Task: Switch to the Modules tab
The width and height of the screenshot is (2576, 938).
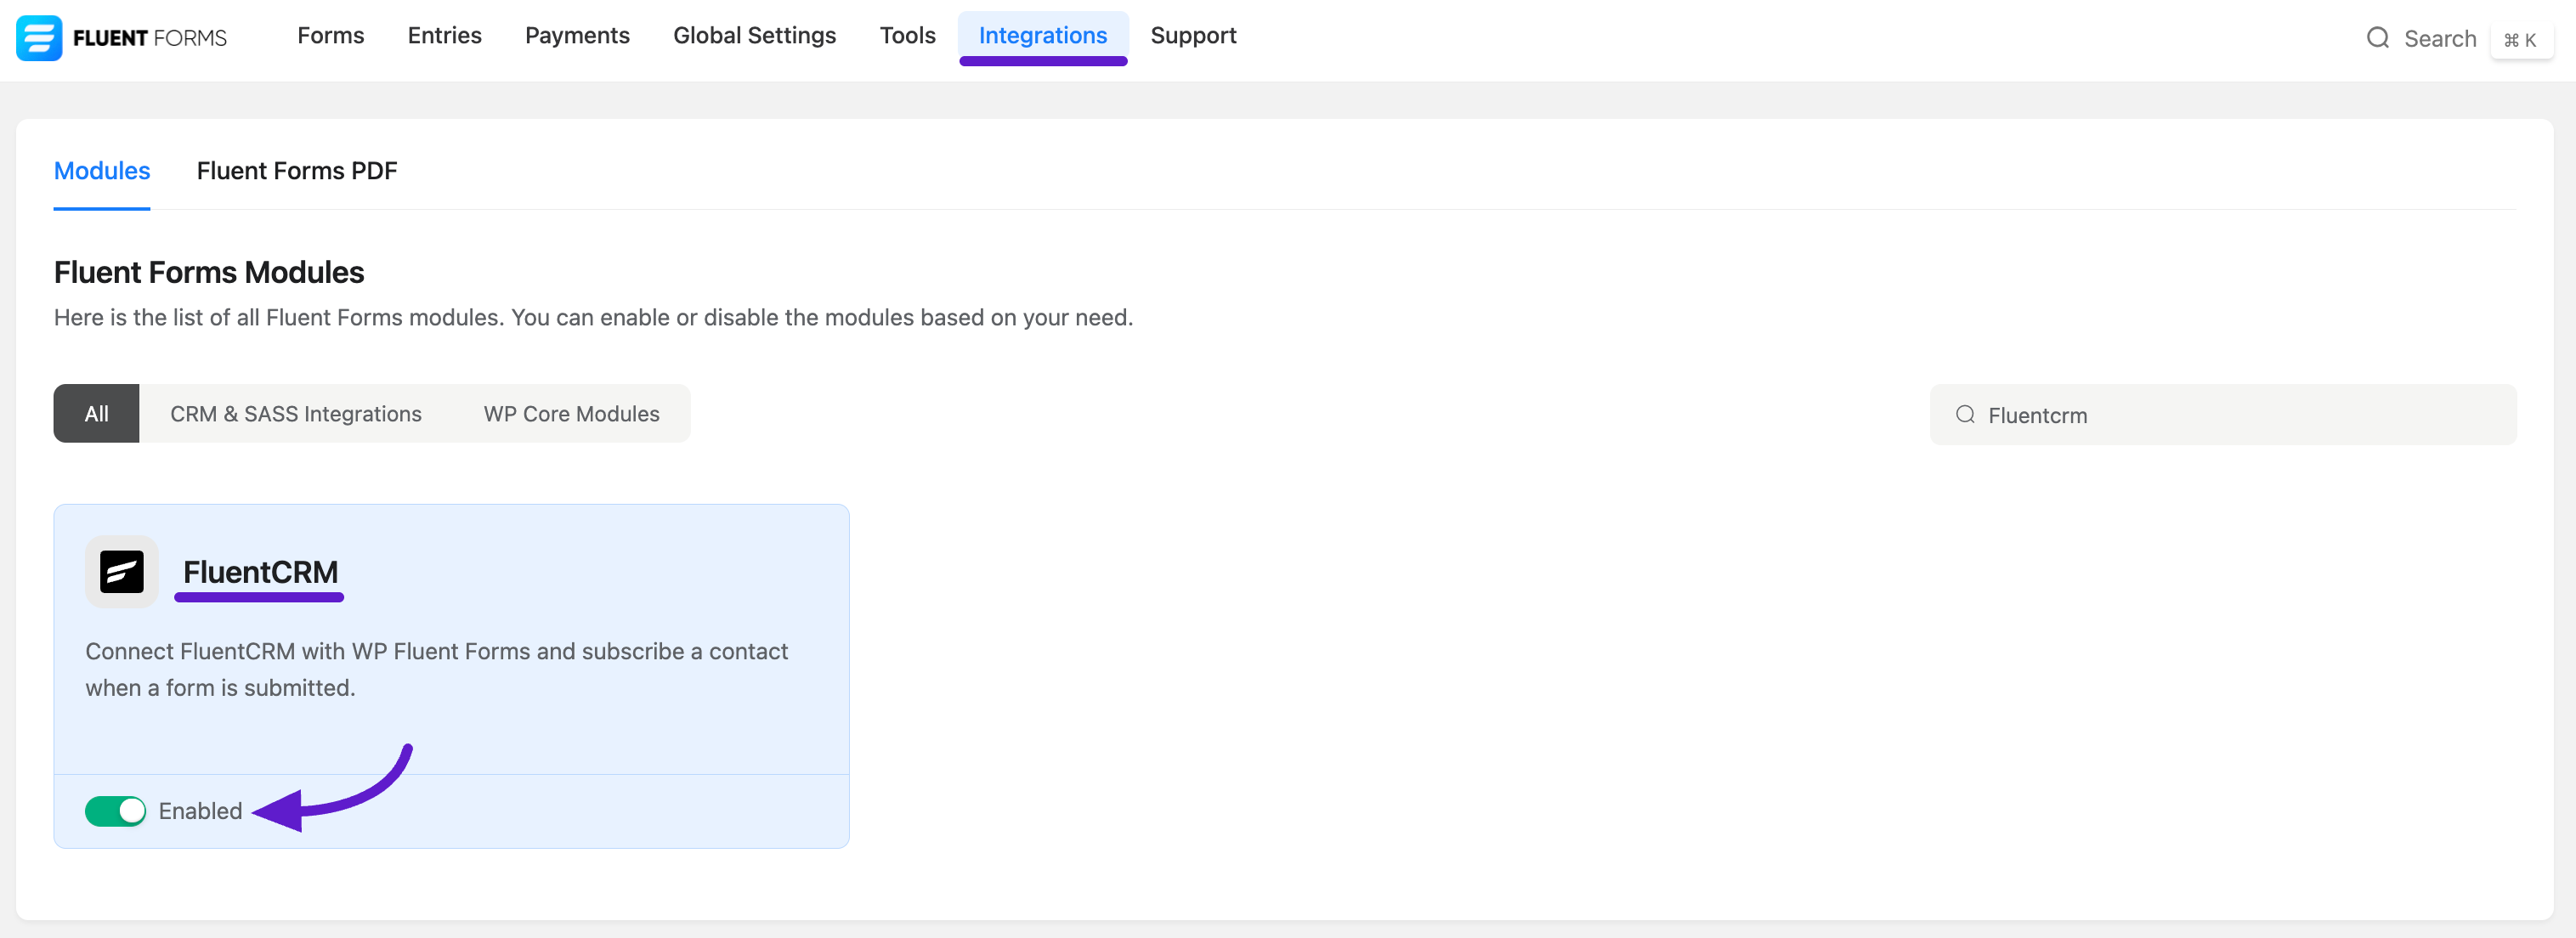Action: coord(102,171)
